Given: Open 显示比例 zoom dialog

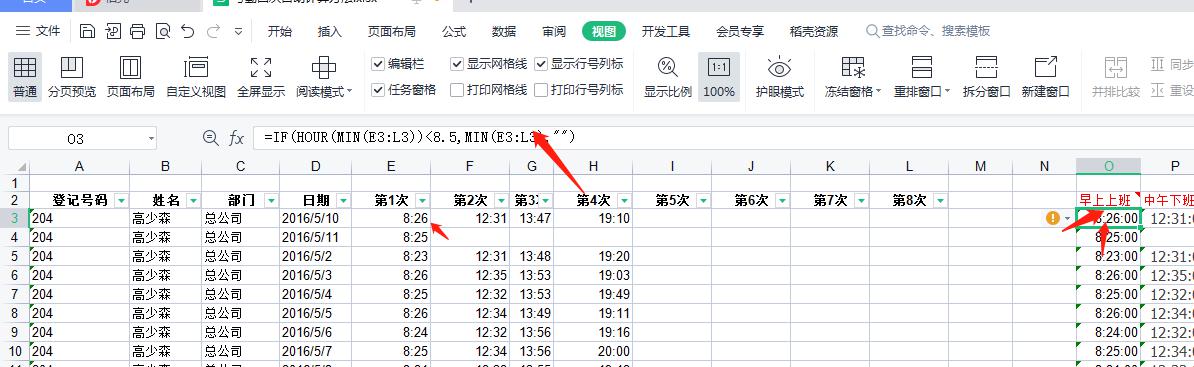Looking at the screenshot, I should (x=668, y=77).
